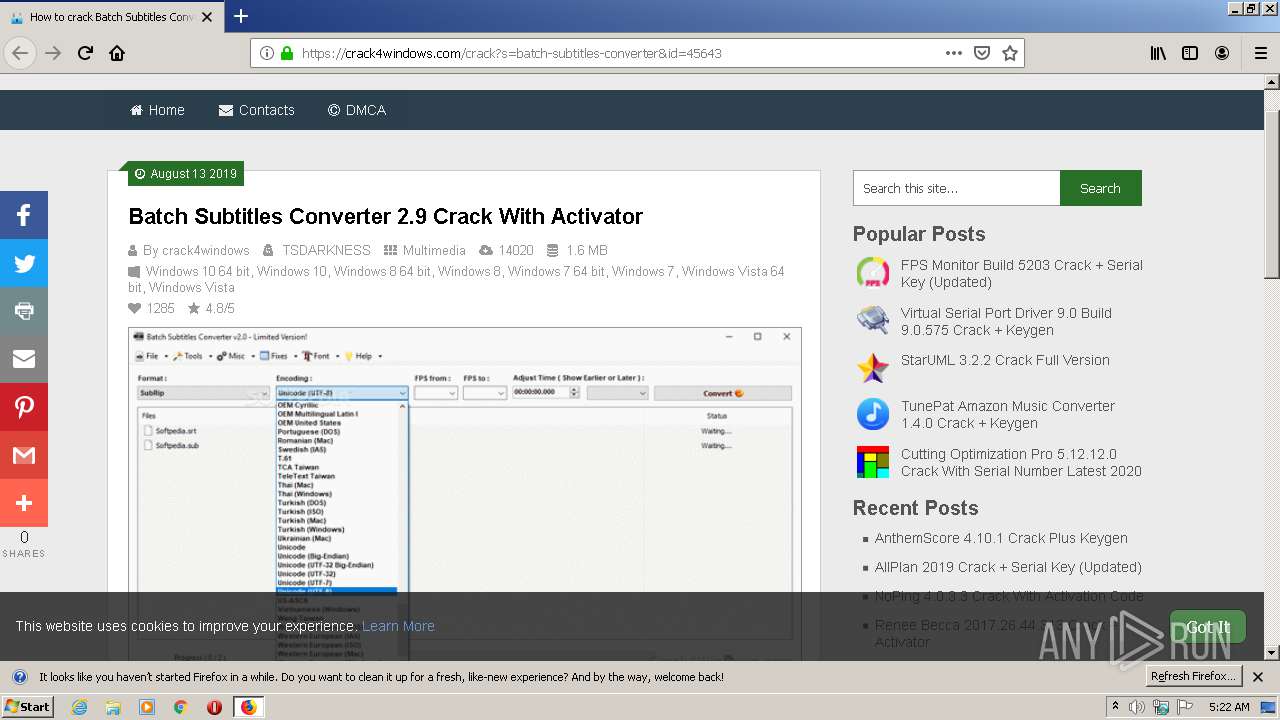The width and height of the screenshot is (1280, 720).
Task: Print page via sidebar printer button
Action: [24, 311]
